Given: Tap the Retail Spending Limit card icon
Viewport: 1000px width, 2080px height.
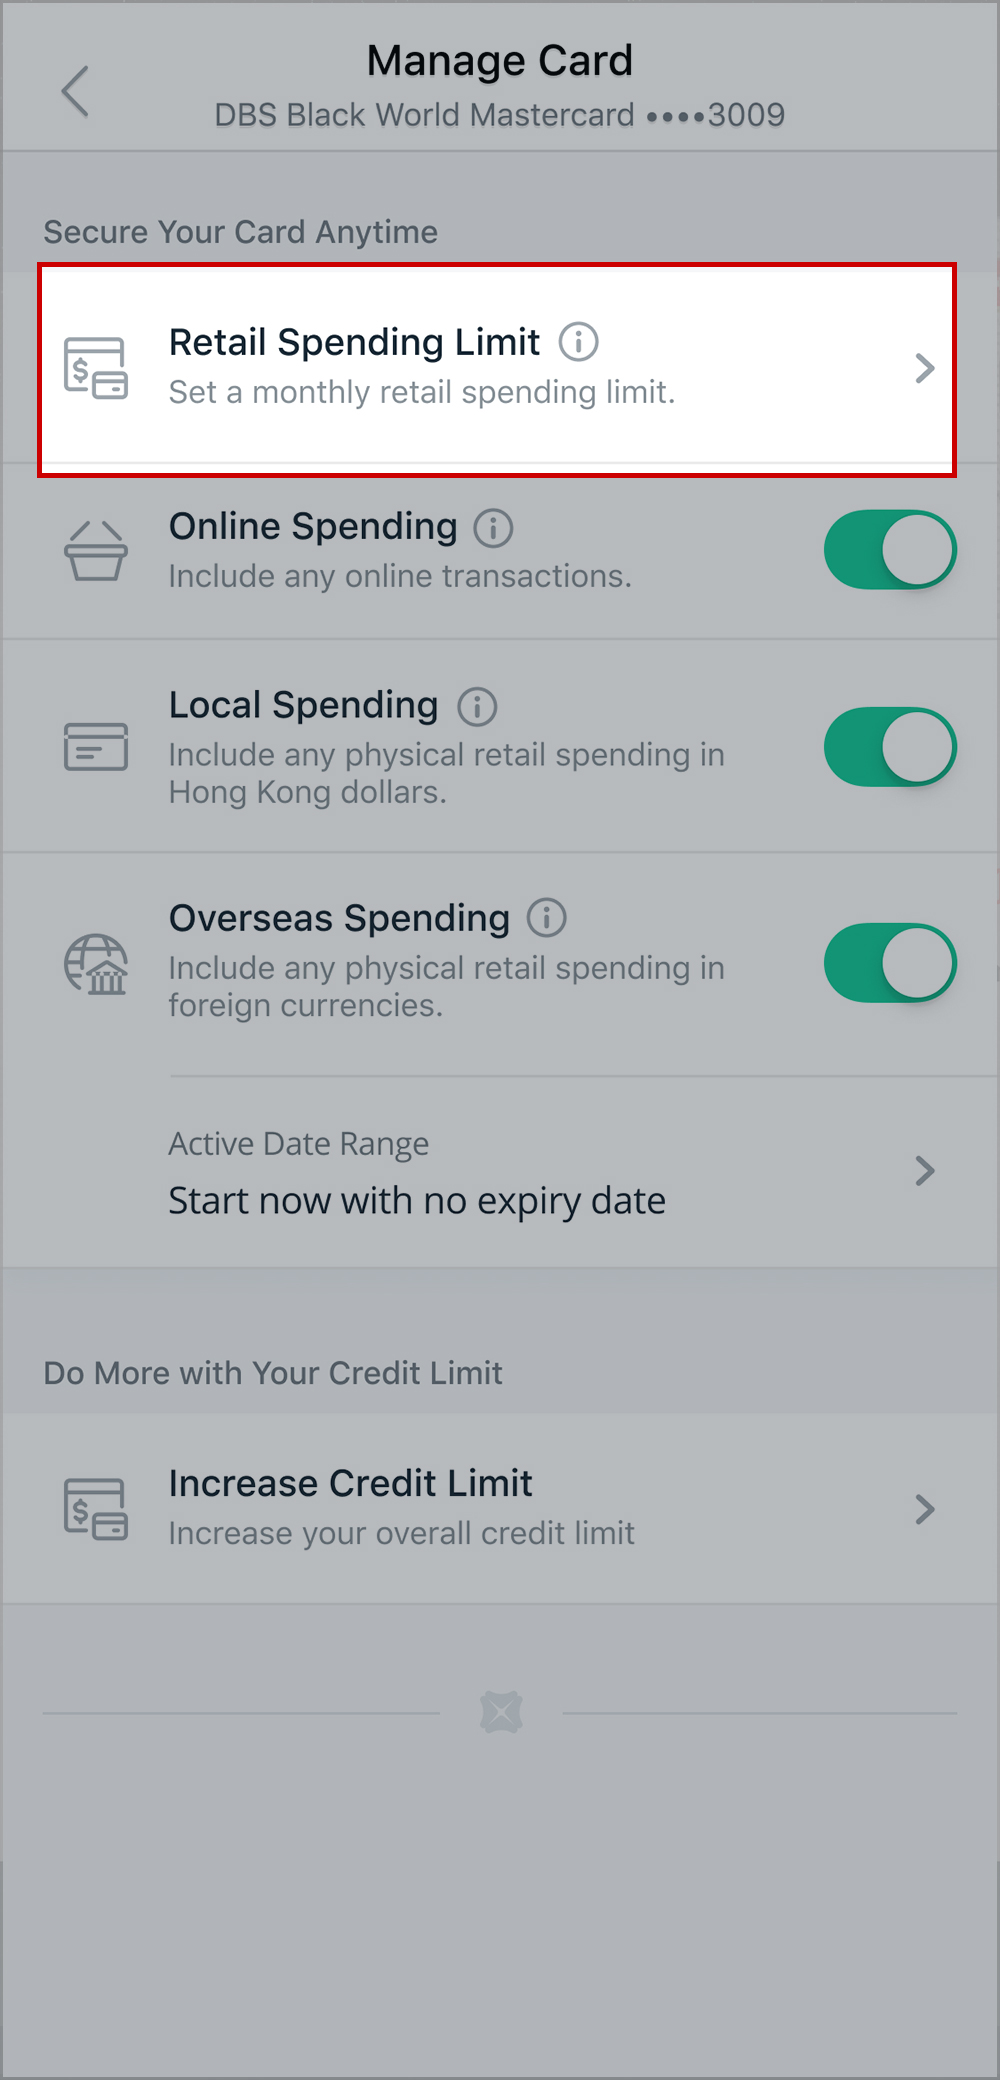Looking at the screenshot, I should [96, 368].
